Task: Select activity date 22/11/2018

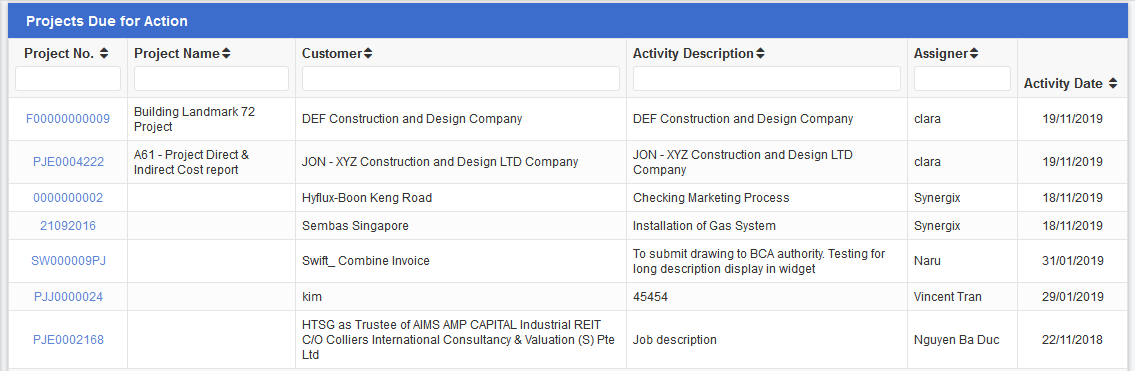Action: (x=1073, y=340)
